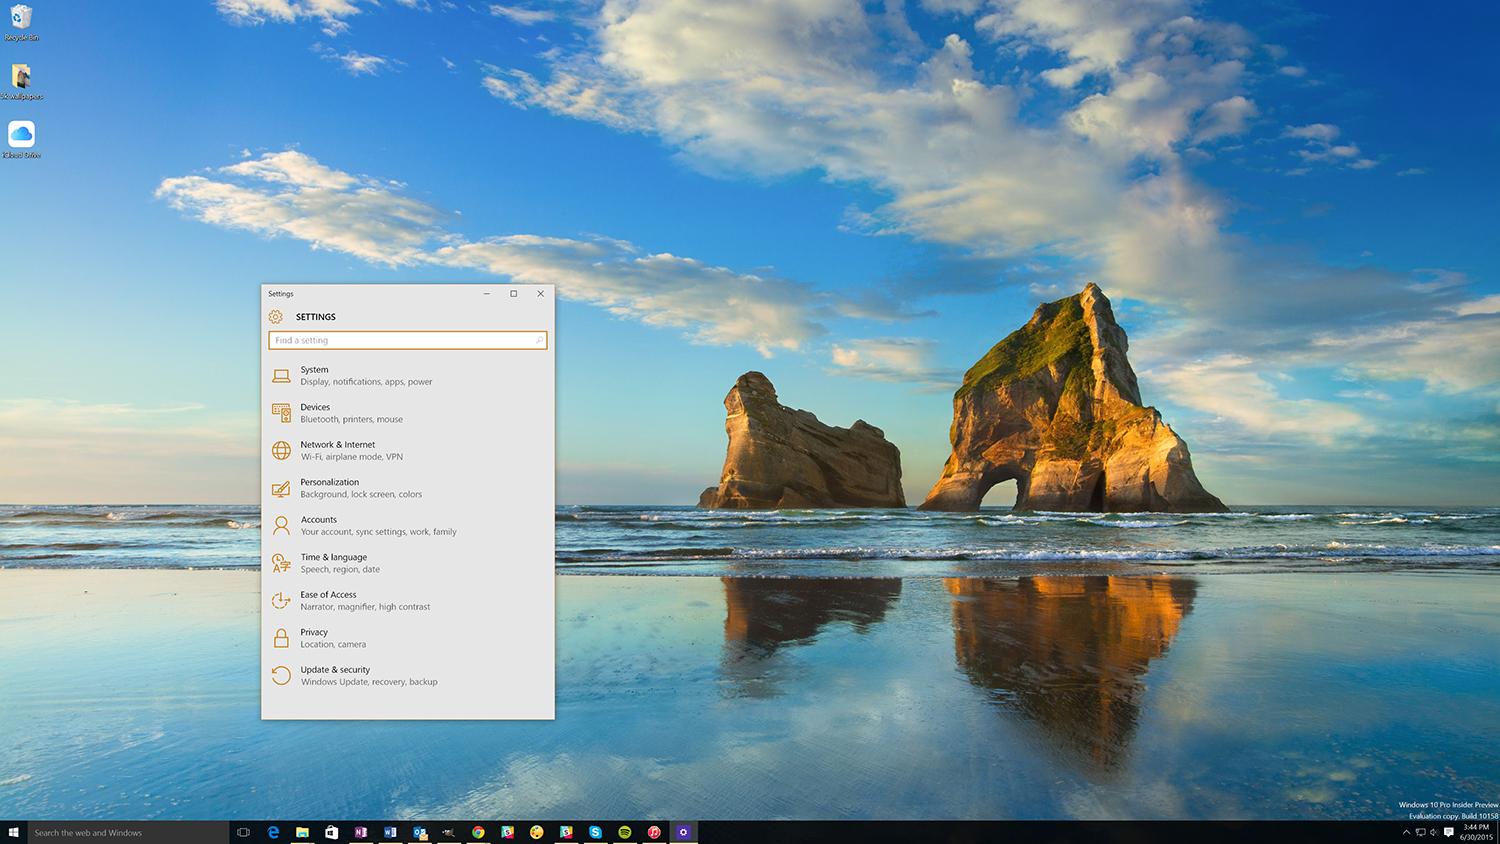Open Spotify from the taskbar
The height and width of the screenshot is (844, 1500).
tap(625, 832)
